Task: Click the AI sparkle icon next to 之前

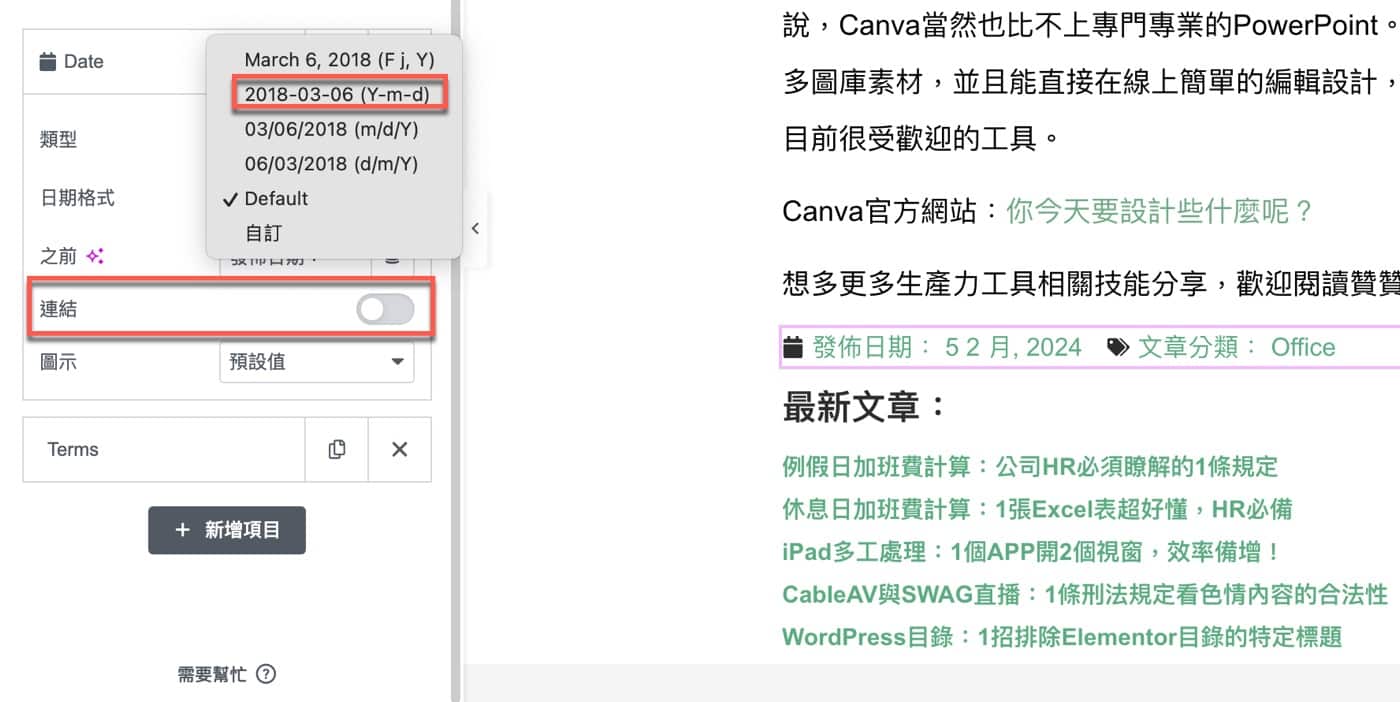Action: 94,257
